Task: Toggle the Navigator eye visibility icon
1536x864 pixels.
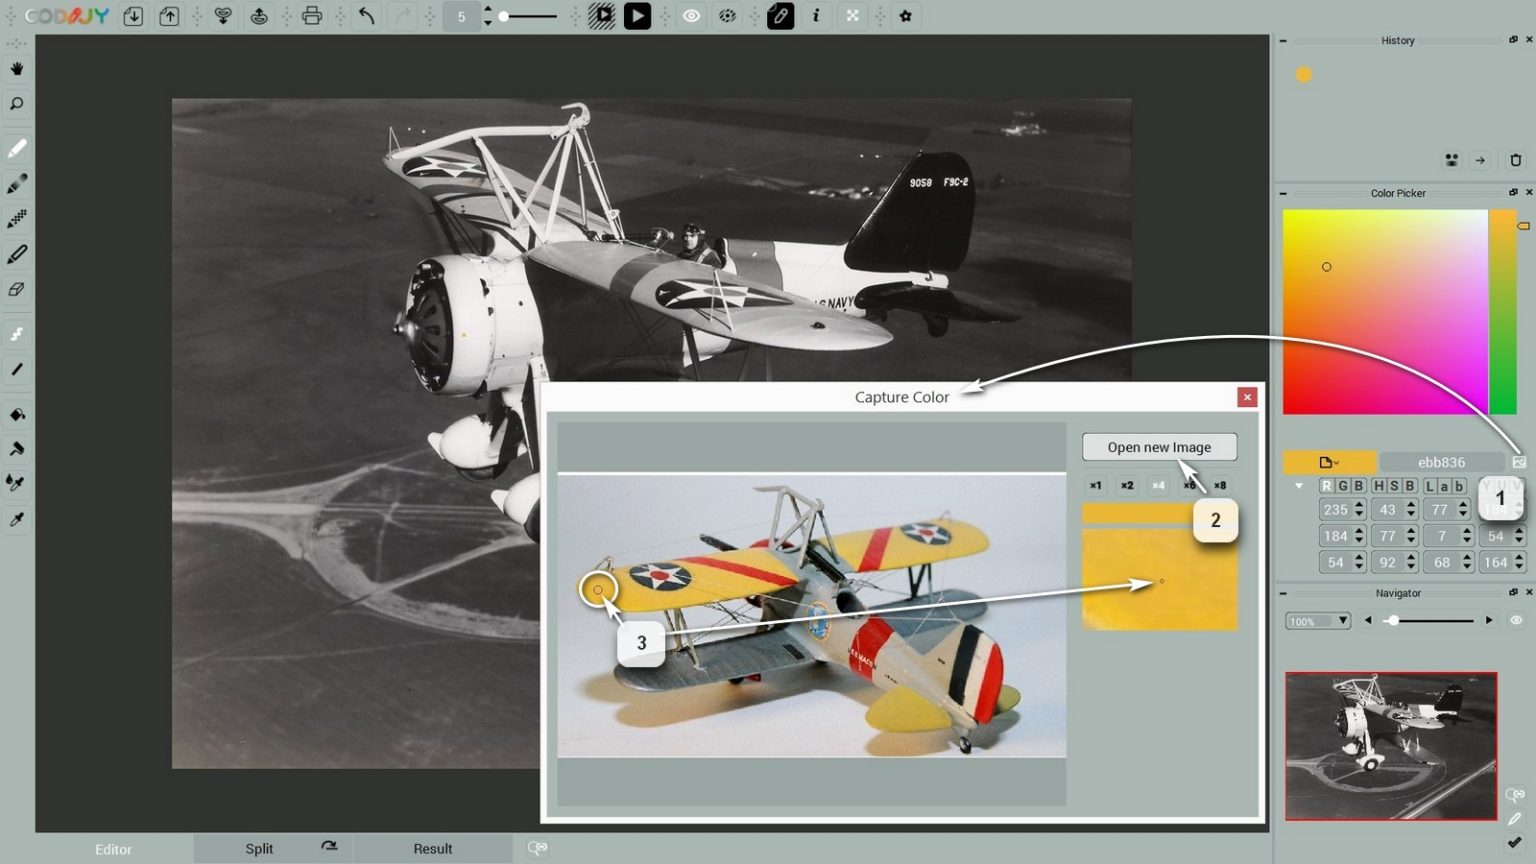Action: coord(1516,620)
